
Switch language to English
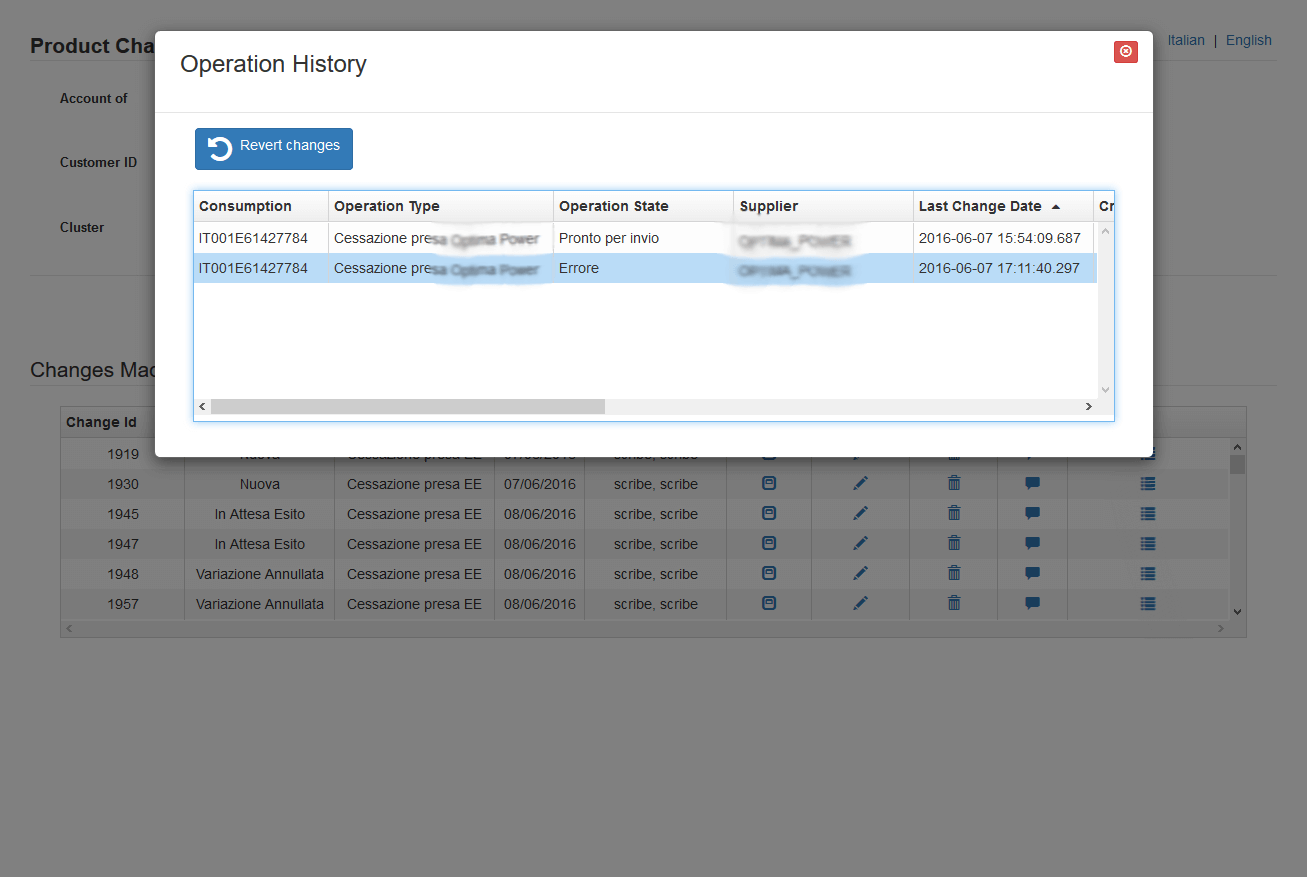pos(1249,41)
